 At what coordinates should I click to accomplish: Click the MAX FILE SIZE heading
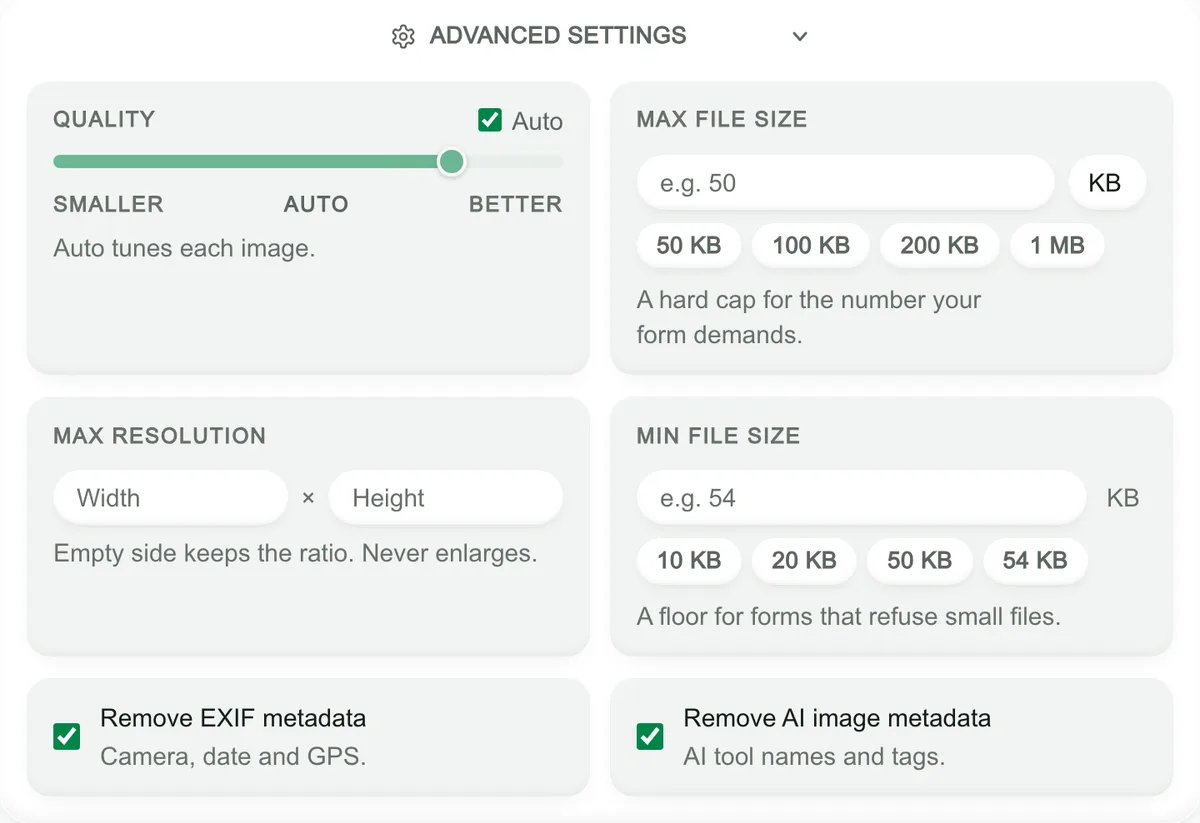point(722,119)
